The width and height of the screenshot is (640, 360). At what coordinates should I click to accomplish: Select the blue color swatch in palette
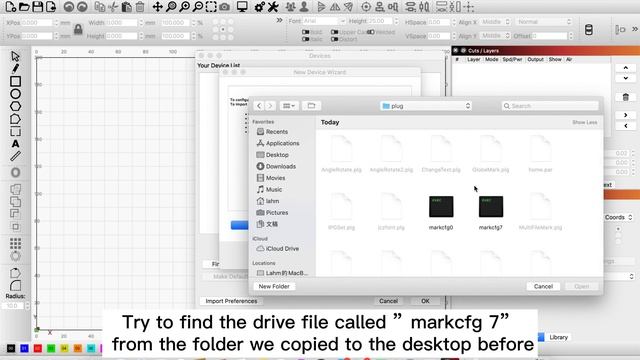(x=24, y=348)
